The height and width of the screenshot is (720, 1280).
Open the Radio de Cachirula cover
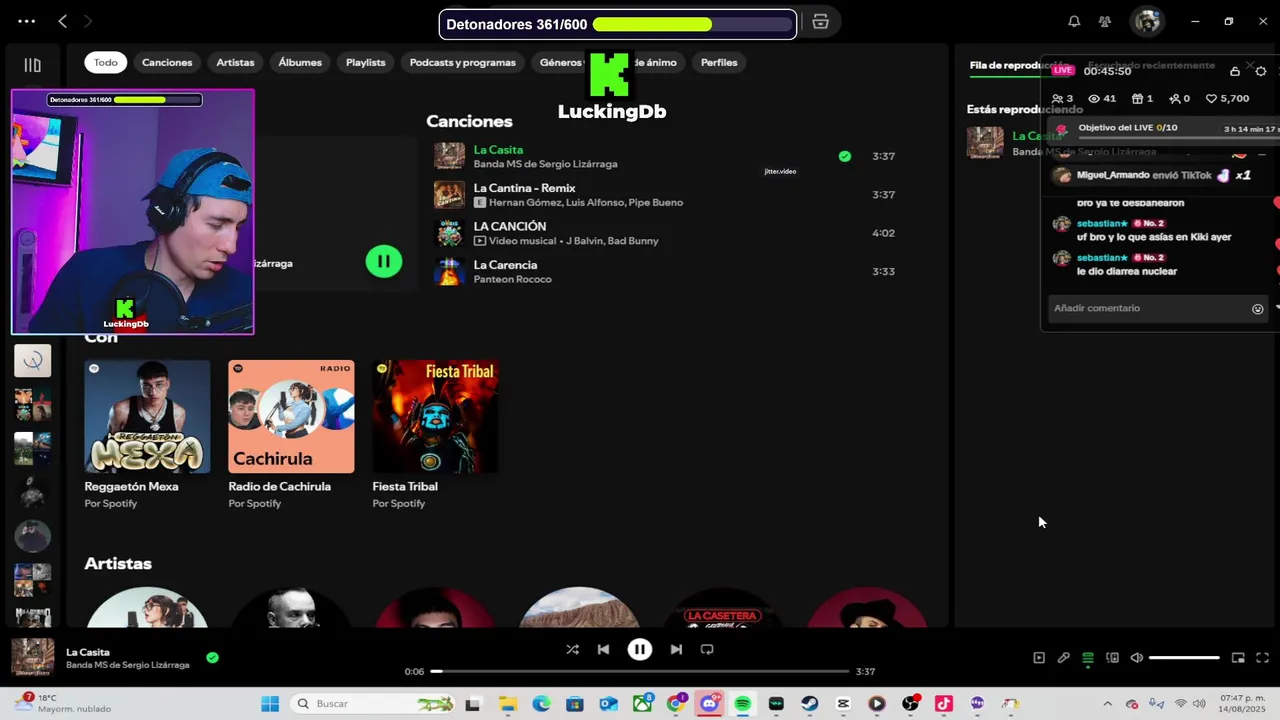(291, 416)
